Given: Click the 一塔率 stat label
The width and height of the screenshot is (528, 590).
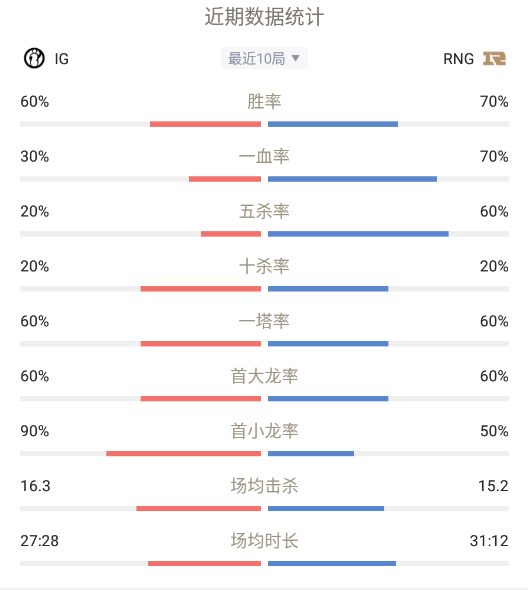Looking at the screenshot, I should pyautogui.click(x=264, y=321).
